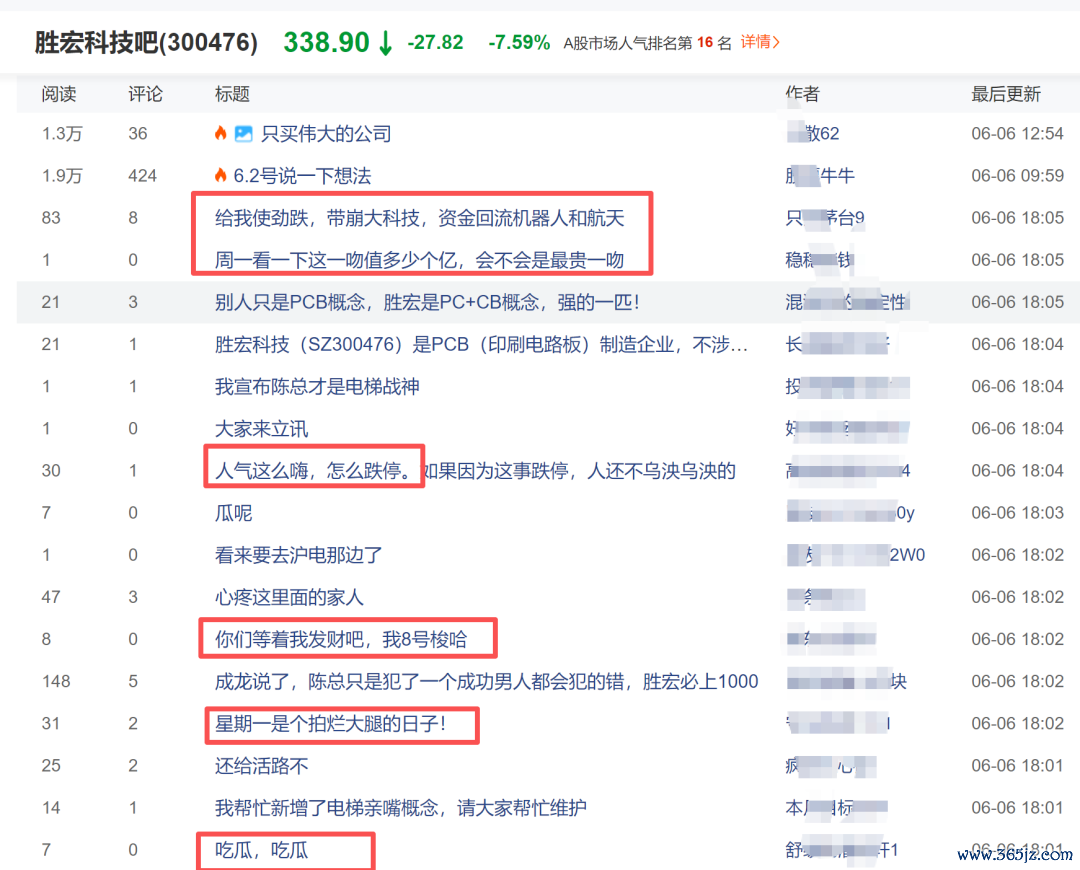Click the 标题 column header
The height and width of the screenshot is (870, 1080).
click(232, 94)
